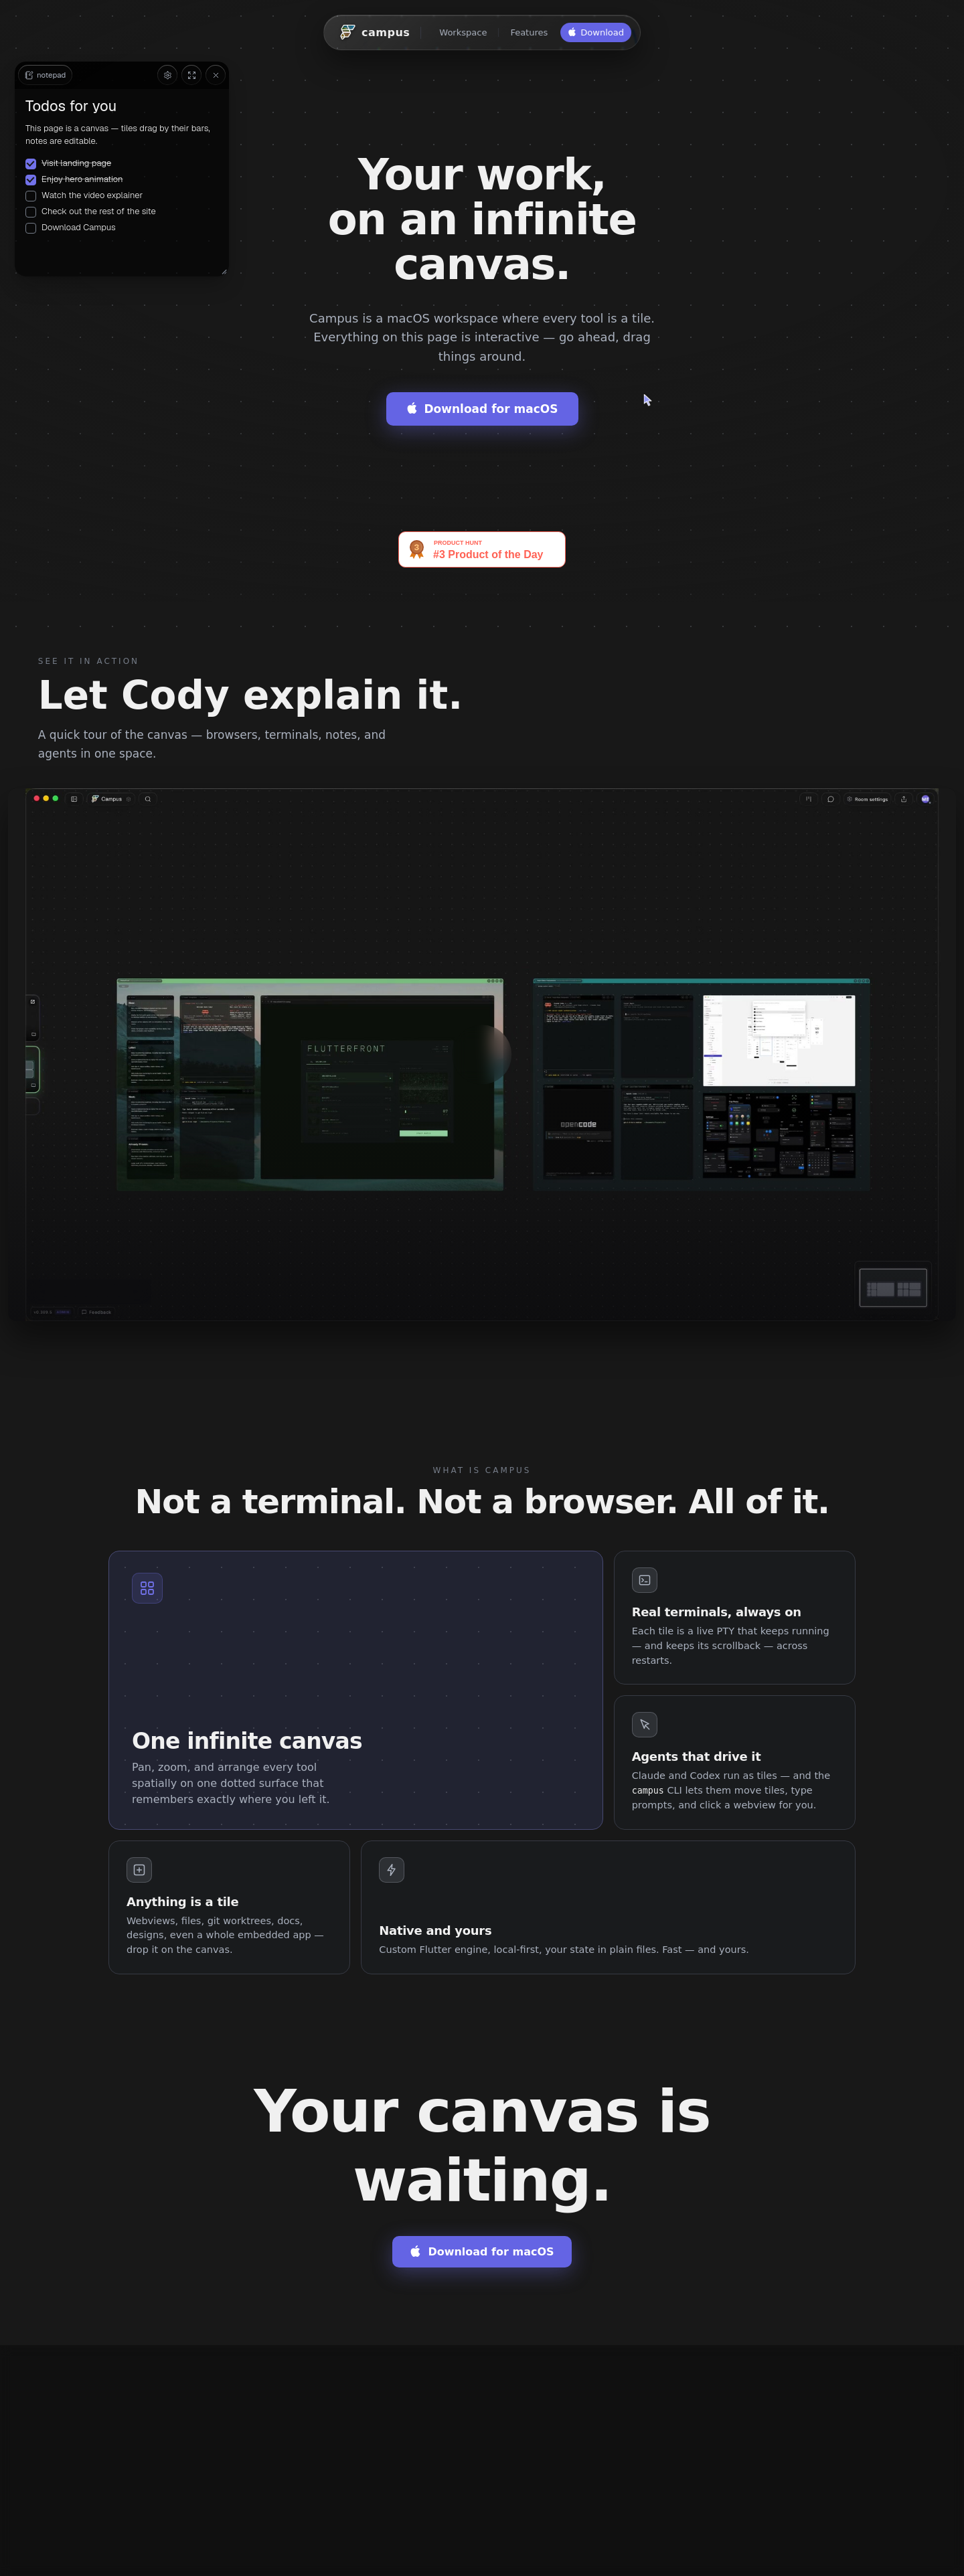Click 'Native and yours' title

(435, 1931)
